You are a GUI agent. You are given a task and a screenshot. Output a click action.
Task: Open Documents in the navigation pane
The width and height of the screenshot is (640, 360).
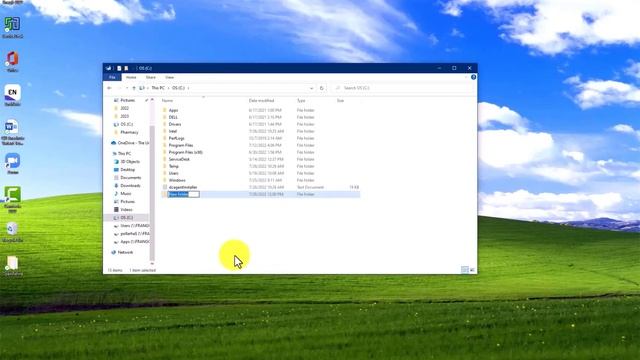coord(131,178)
